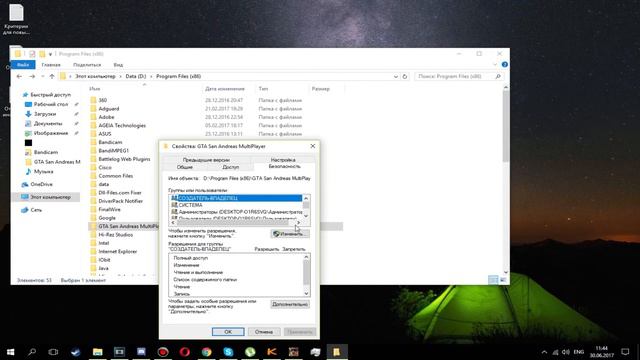This screenshot has width=640, height=360.
Task: Click the Дополнительно button
Action: [290, 304]
